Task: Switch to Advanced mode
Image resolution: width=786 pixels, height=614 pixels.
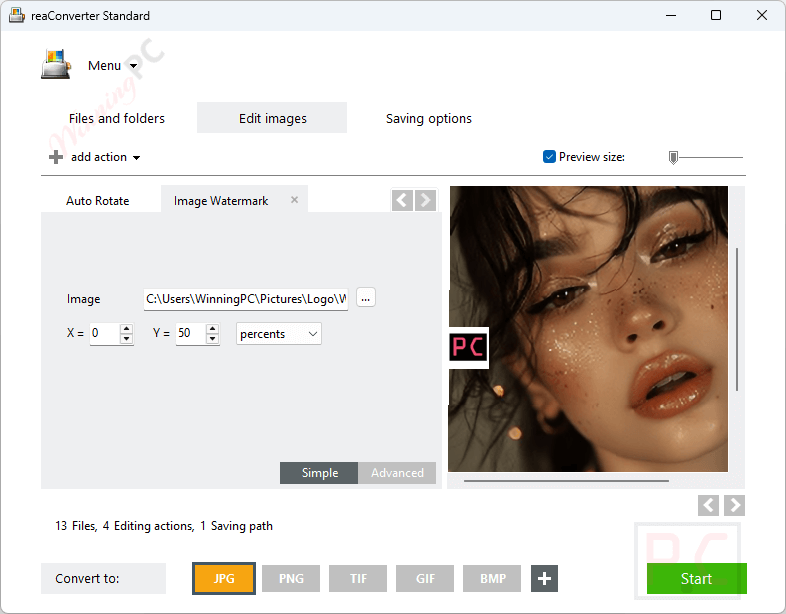Action: (397, 473)
